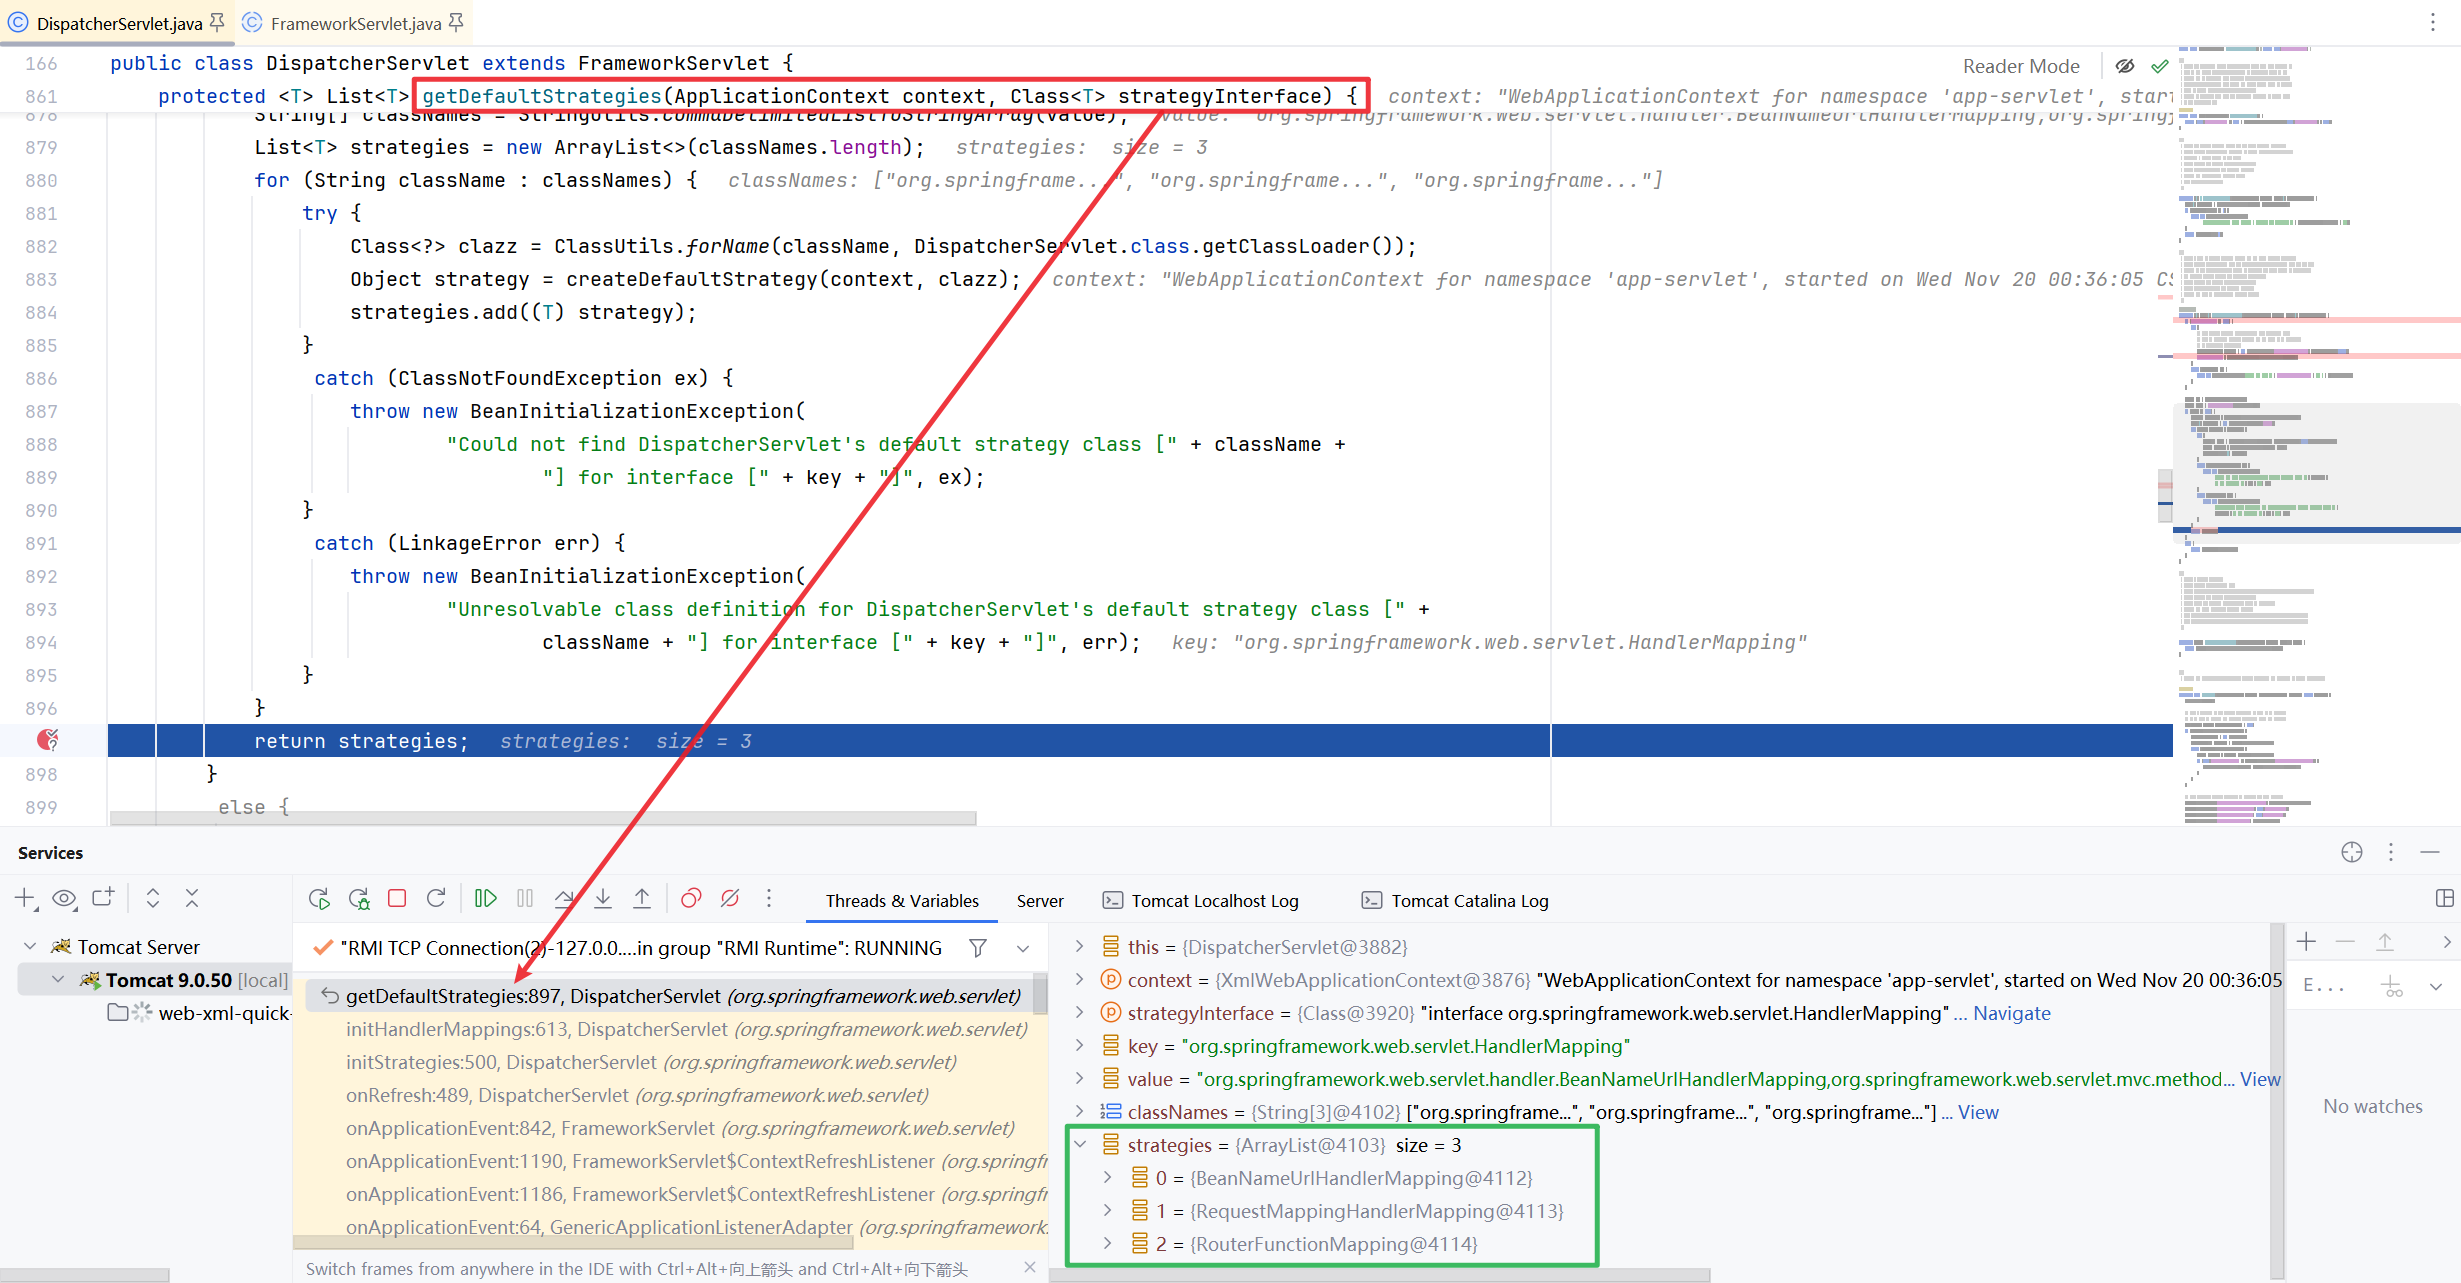Click the Step Into down arrow icon
2461x1283 pixels.
(x=603, y=898)
